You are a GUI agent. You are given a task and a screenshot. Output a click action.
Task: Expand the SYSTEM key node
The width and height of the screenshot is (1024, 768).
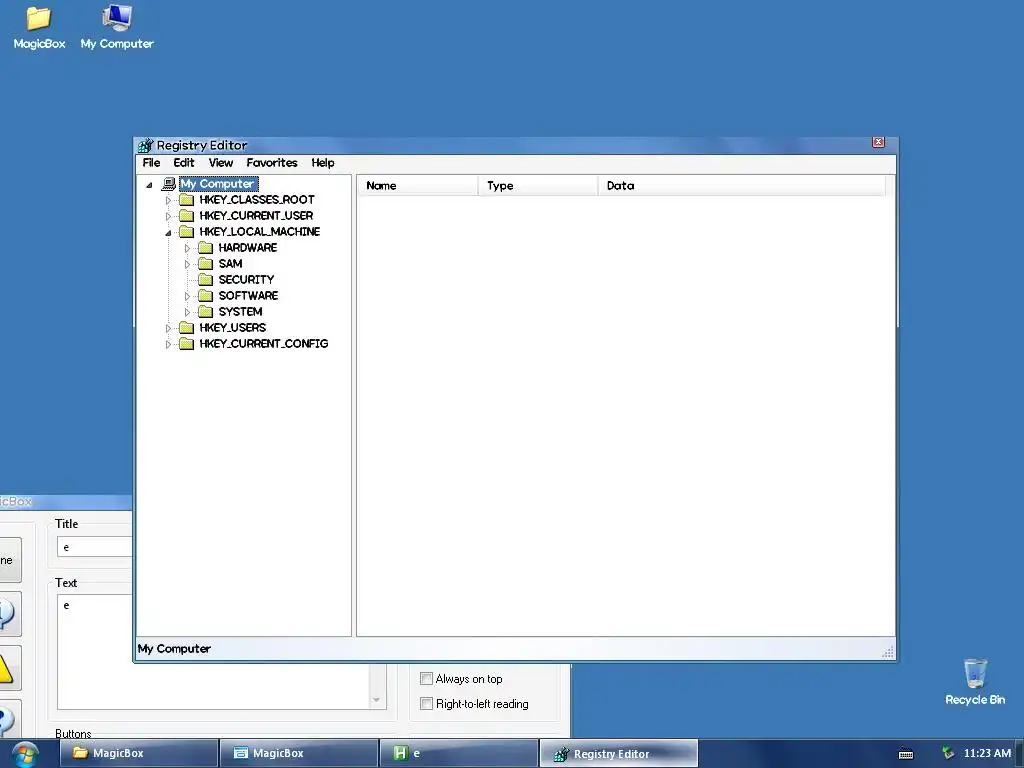pyautogui.click(x=187, y=312)
